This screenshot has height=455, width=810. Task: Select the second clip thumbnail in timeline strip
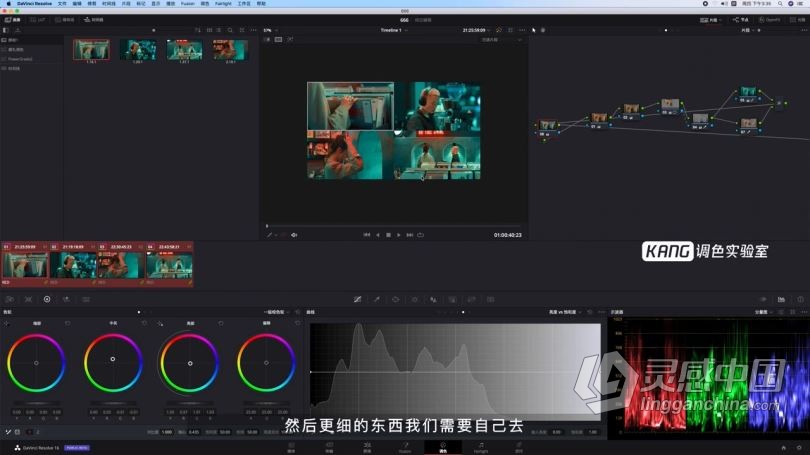click(x=73, y=265)
